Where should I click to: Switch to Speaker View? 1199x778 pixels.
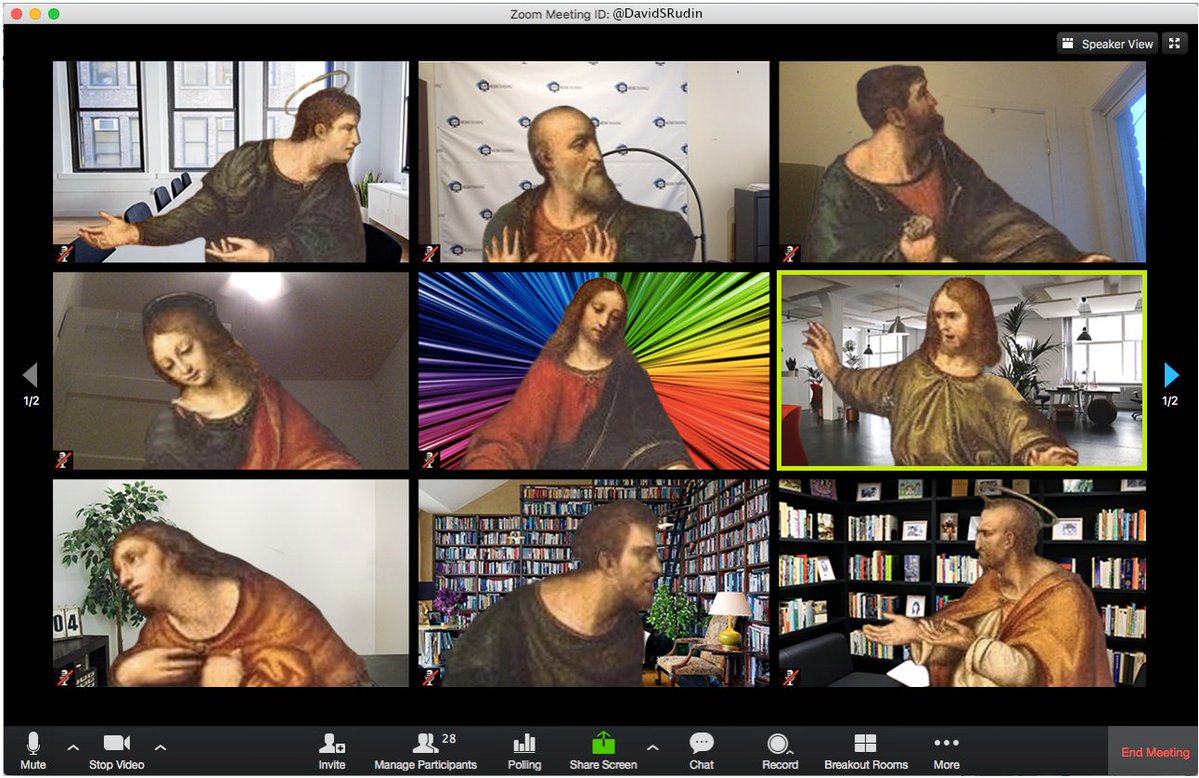(1108, 44)
